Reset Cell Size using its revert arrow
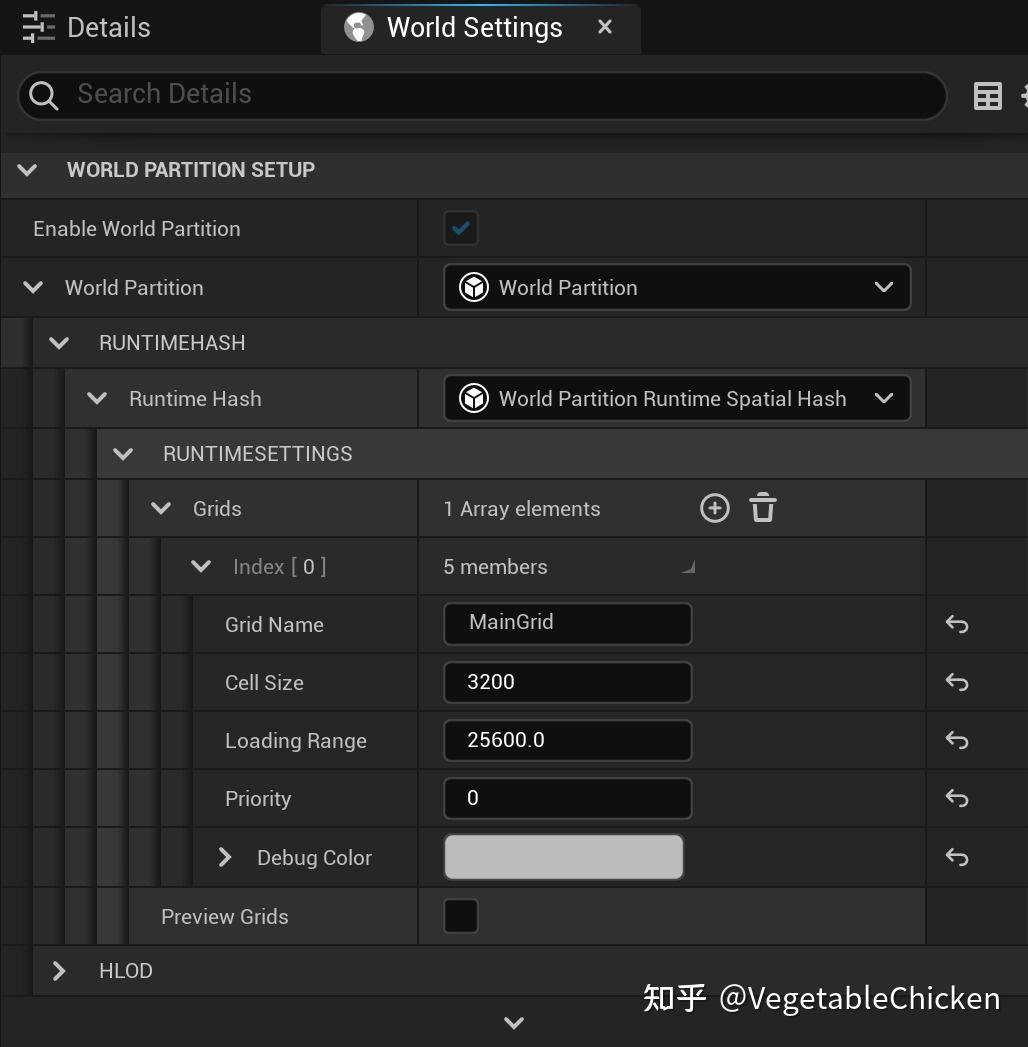 pyautogui.click(x=956, y=682)
